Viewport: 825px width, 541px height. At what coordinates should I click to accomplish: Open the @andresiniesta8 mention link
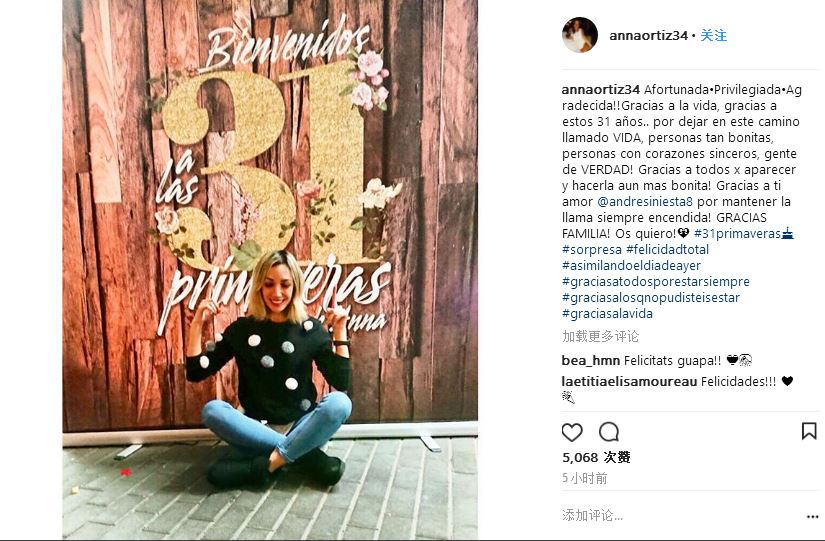tap(645, 202)
